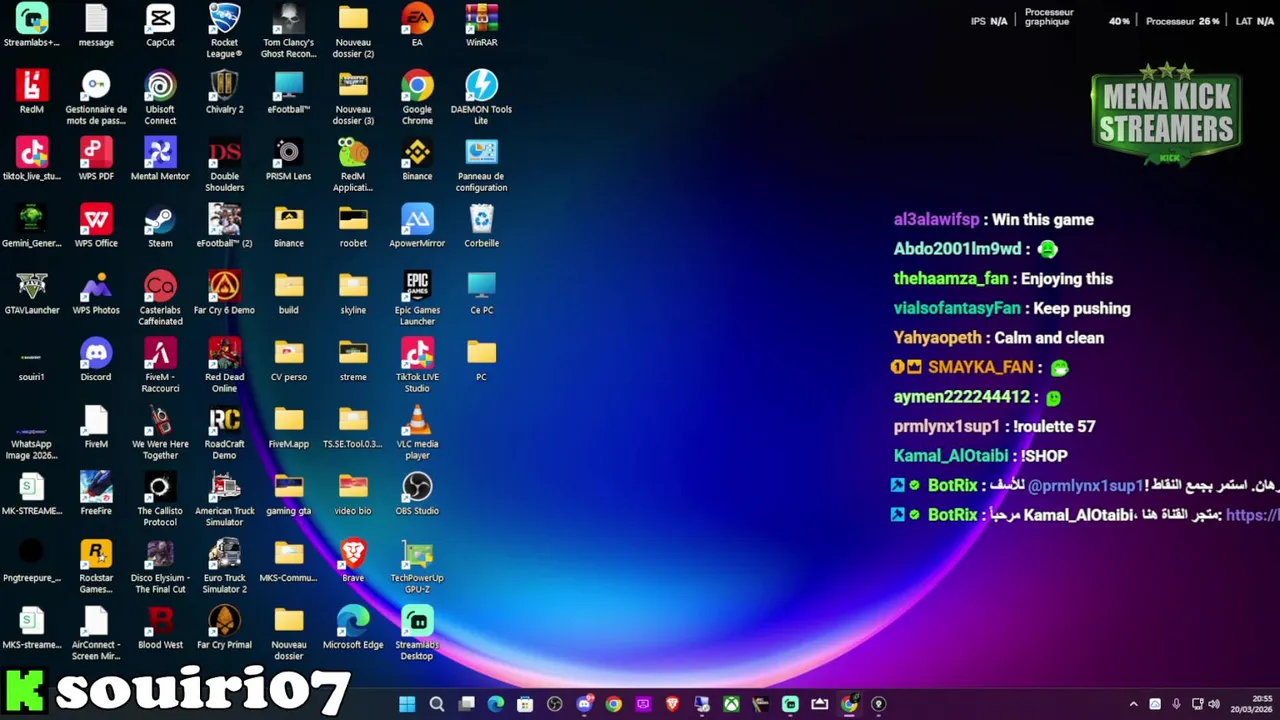Image resolution: width=1280 pixels, height=720 pixels.
Task: Open Tom Clancy's Ghost Recon shortcut
Action: pyautogui.click(x=288, y=30)
